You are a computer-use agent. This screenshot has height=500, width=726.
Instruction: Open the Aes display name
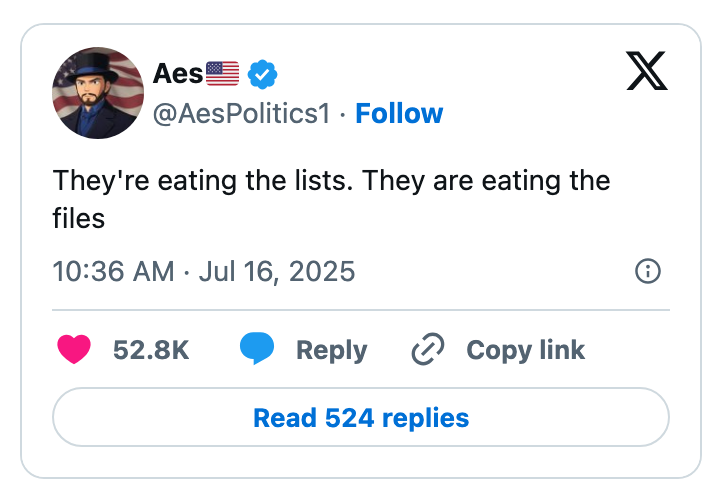click(x=178, y=73)
